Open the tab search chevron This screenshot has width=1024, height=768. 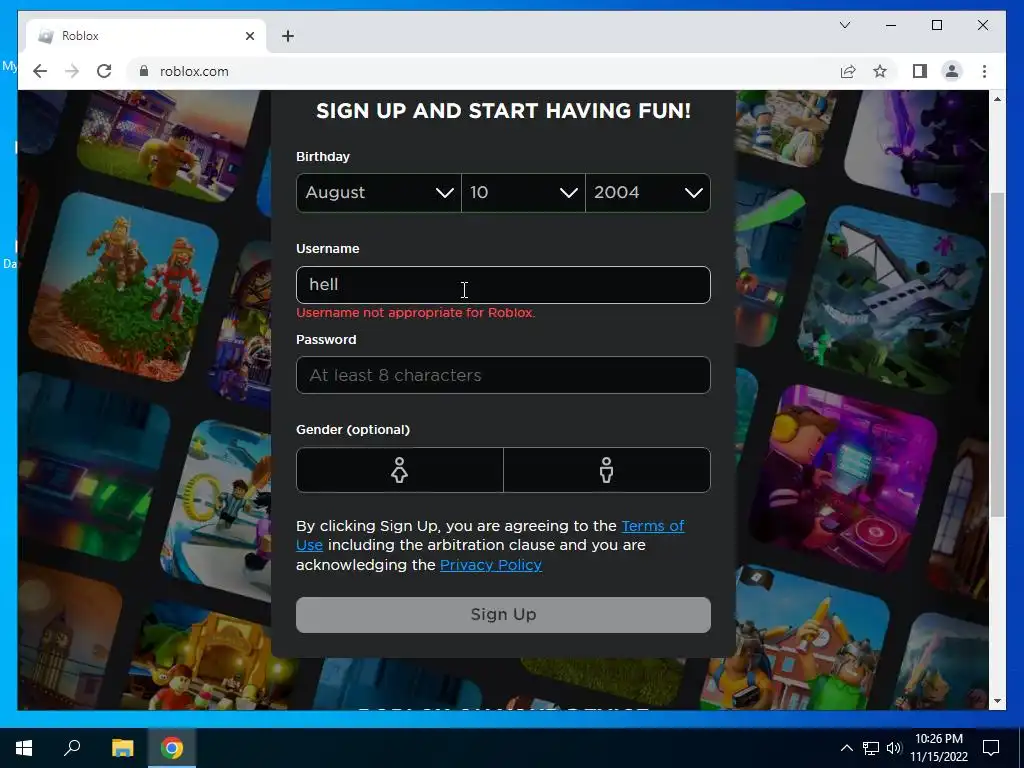click(844, 25)
